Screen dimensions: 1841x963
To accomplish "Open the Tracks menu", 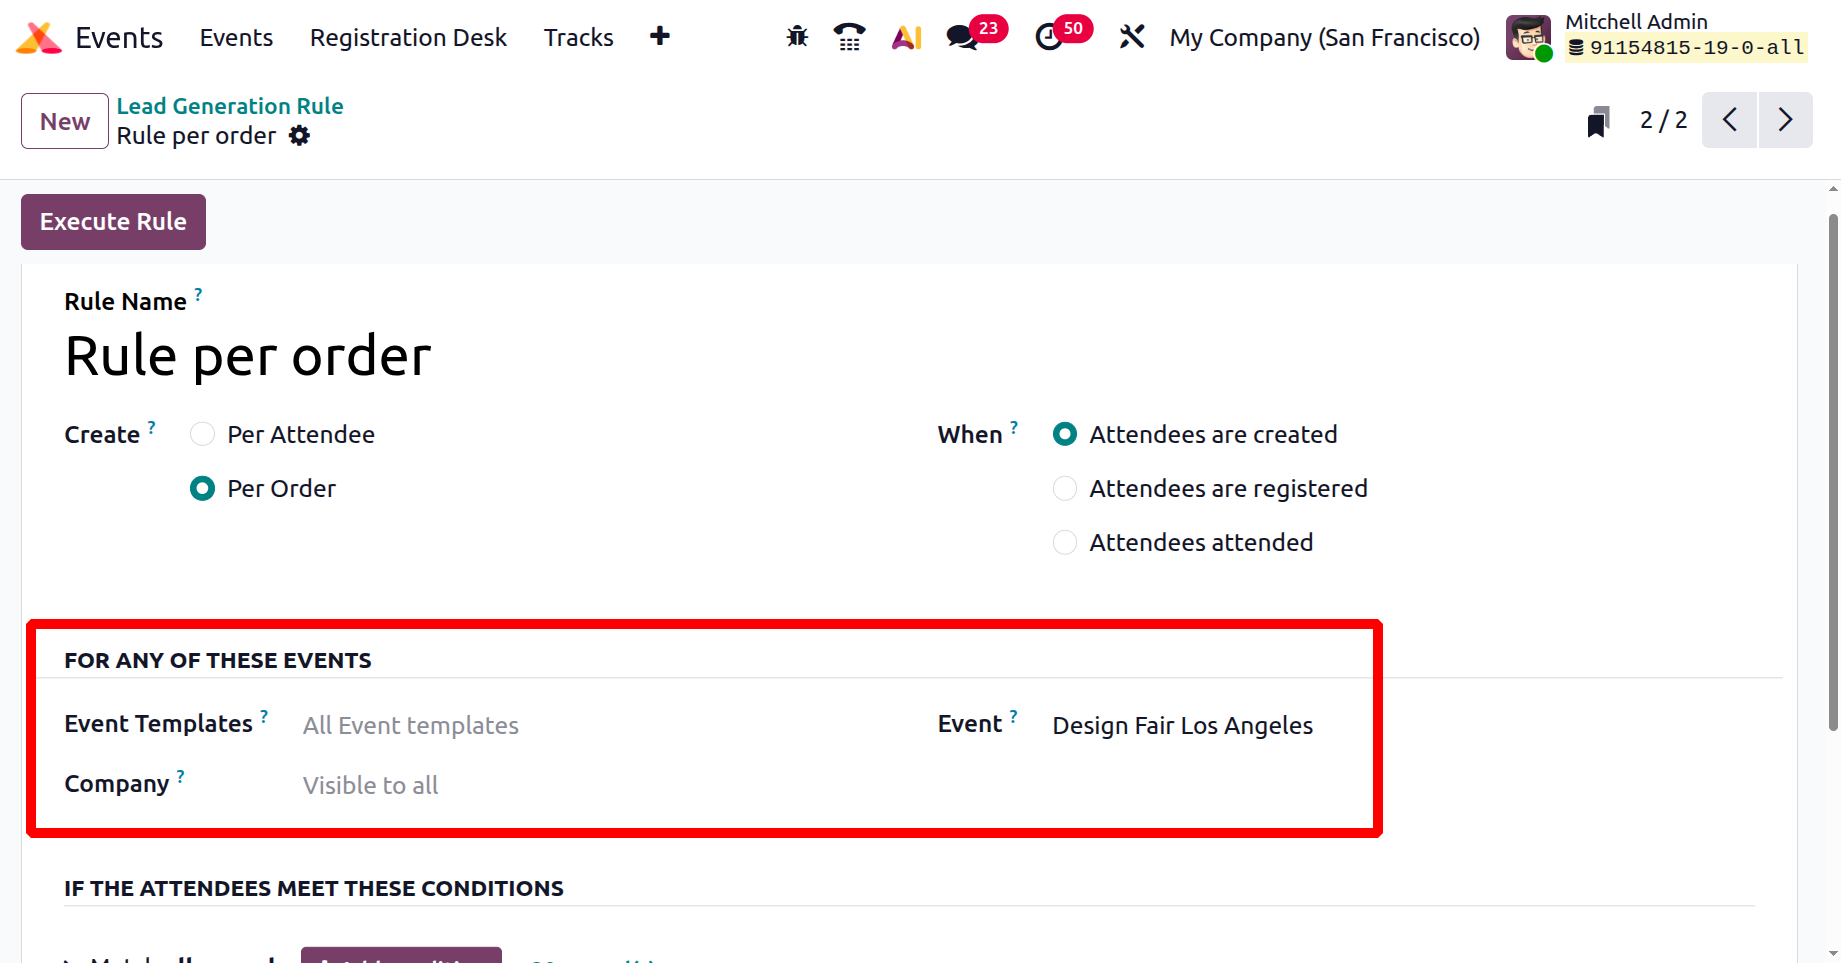I will click(x=578, y=37).
